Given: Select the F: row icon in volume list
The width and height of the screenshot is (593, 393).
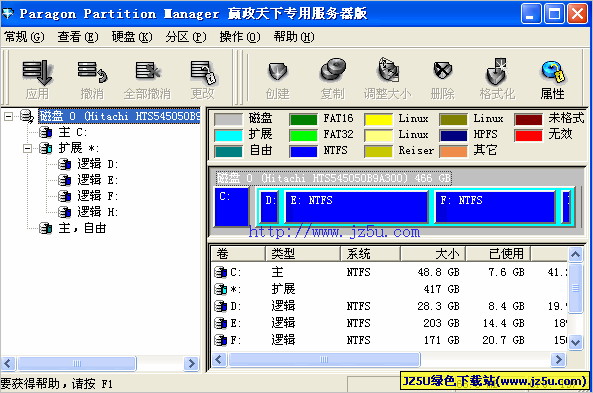Looking at the screenshot, I should (x=220, y=340).
